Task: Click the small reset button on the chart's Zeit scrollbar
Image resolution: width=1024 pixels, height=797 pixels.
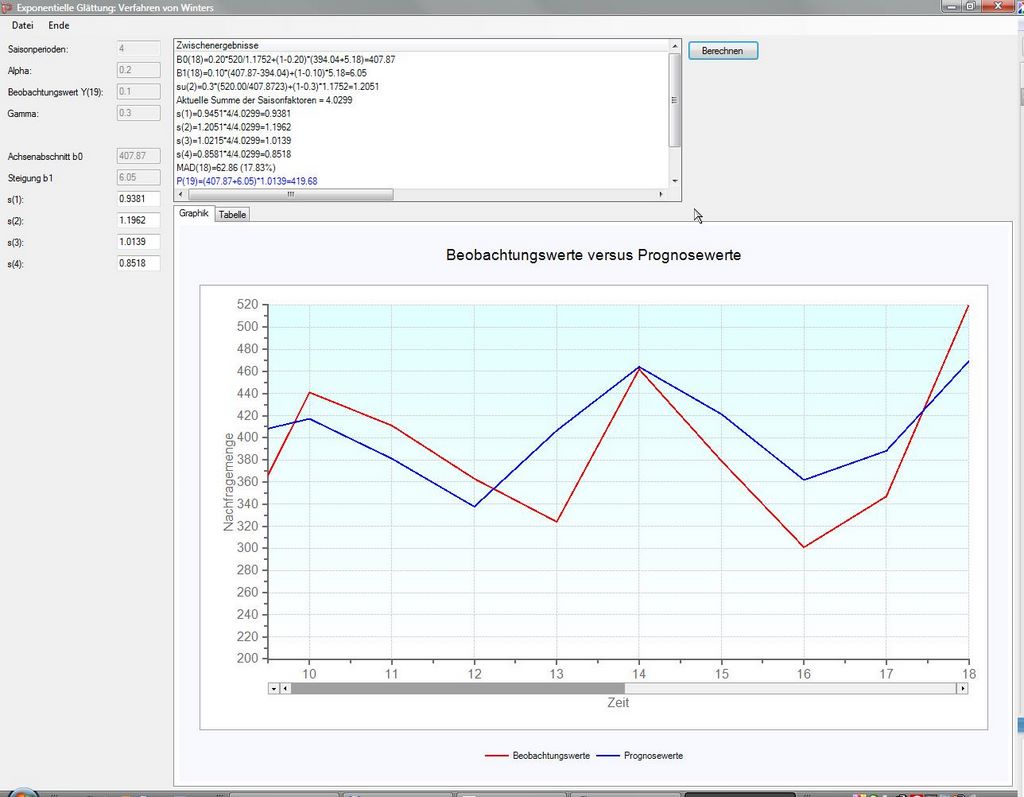Action: coord(273,688)
